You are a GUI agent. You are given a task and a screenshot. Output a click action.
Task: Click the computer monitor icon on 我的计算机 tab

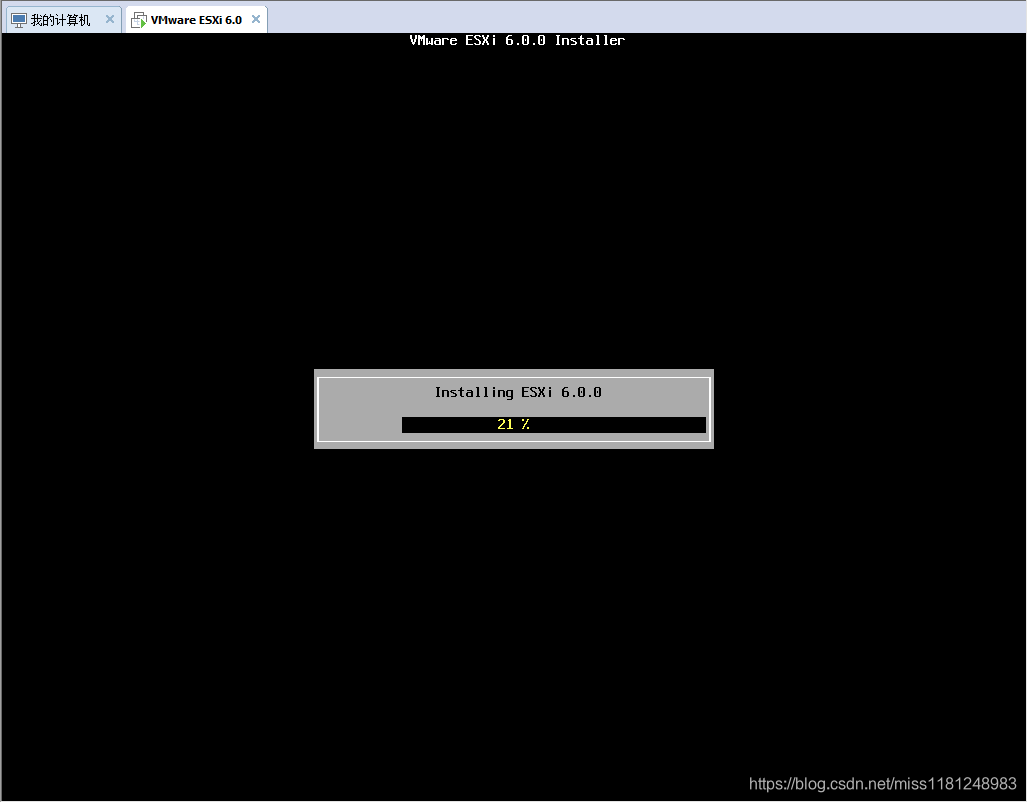[19, 20]
